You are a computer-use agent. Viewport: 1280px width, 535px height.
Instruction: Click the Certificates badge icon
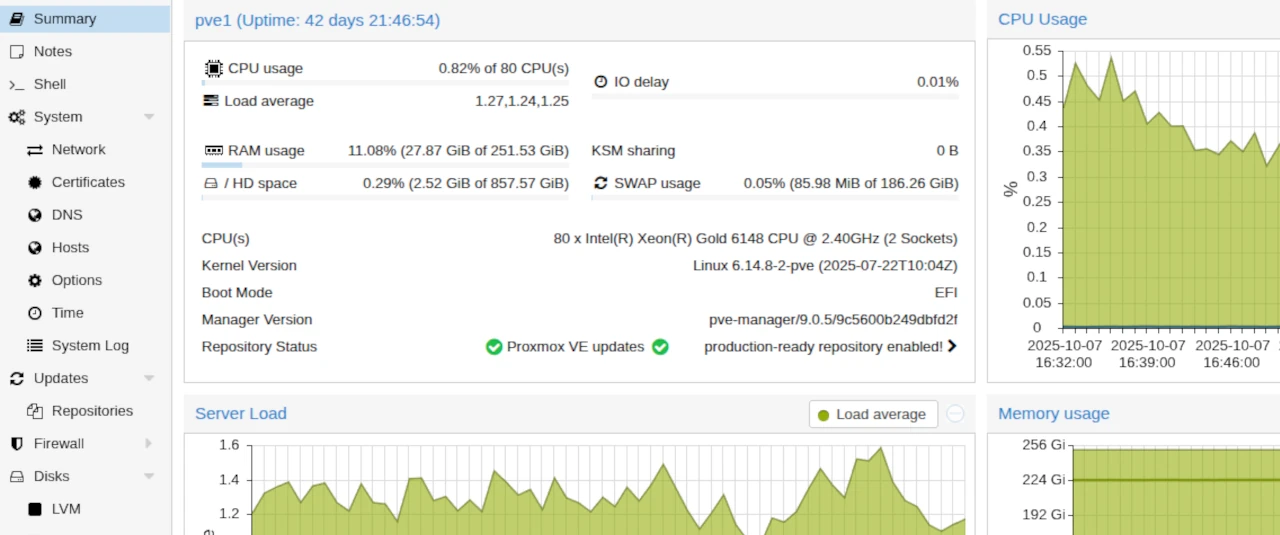point(35,183)
